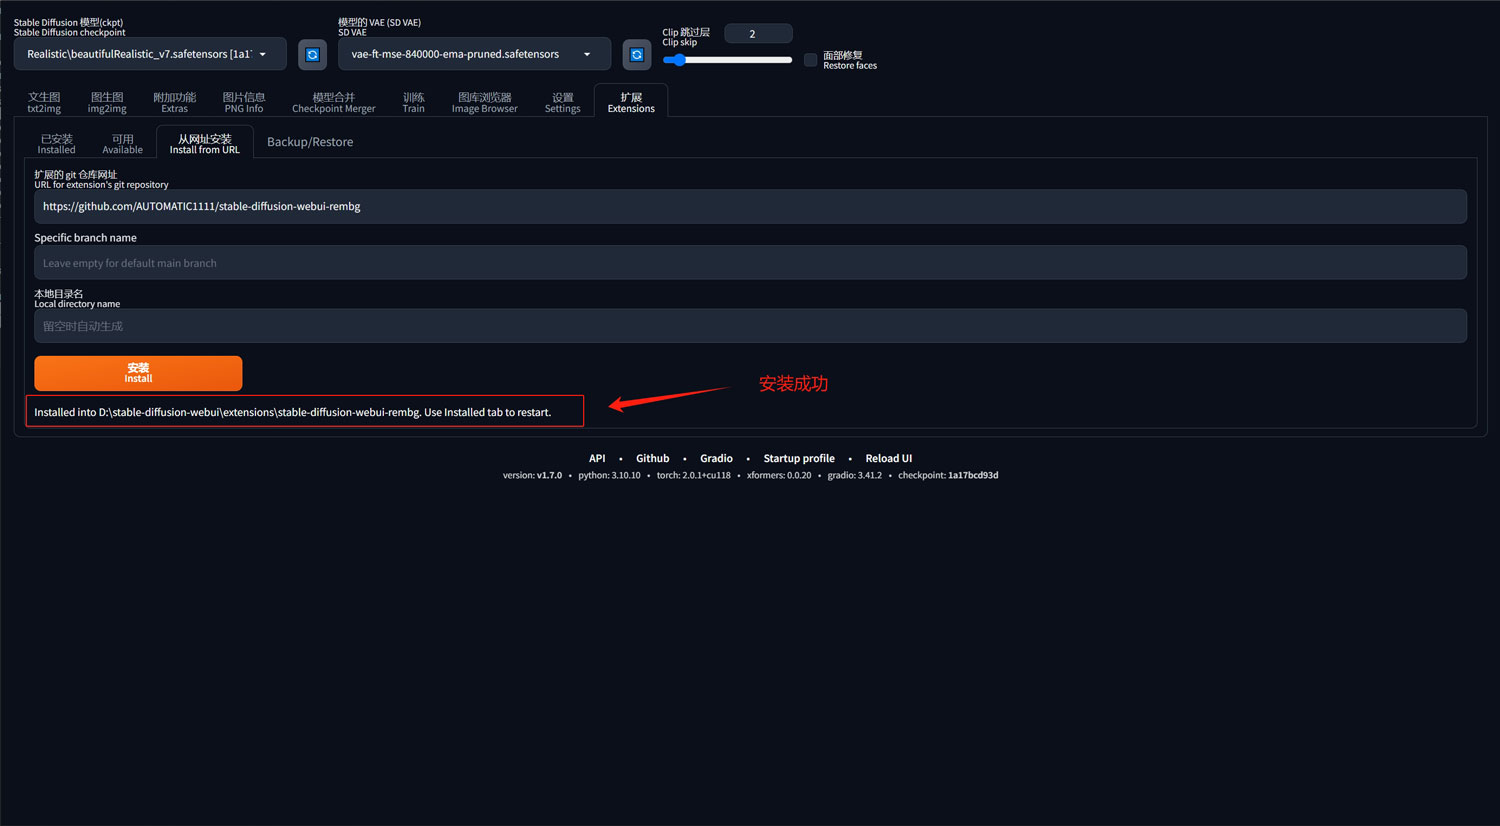
Task: Select the Checkpoint Merger tab
Action: 333,102
